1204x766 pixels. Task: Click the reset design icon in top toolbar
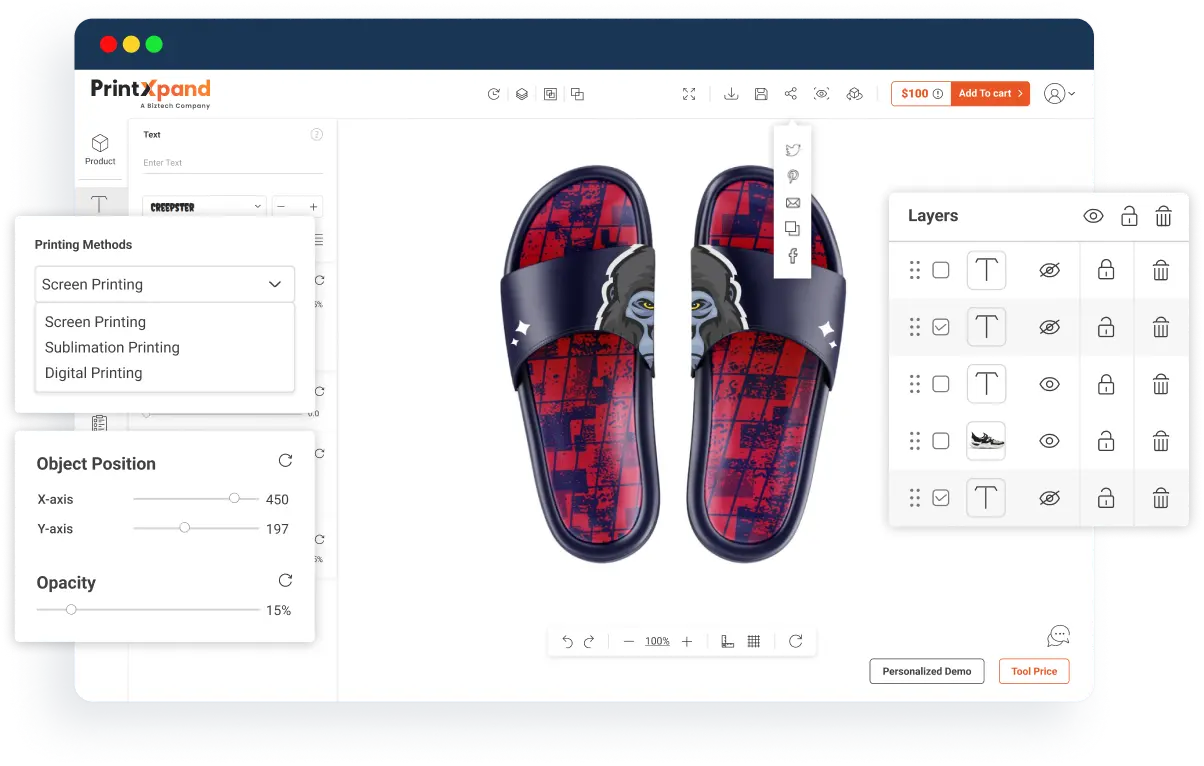pyautogui.click(x=494, y=94)
